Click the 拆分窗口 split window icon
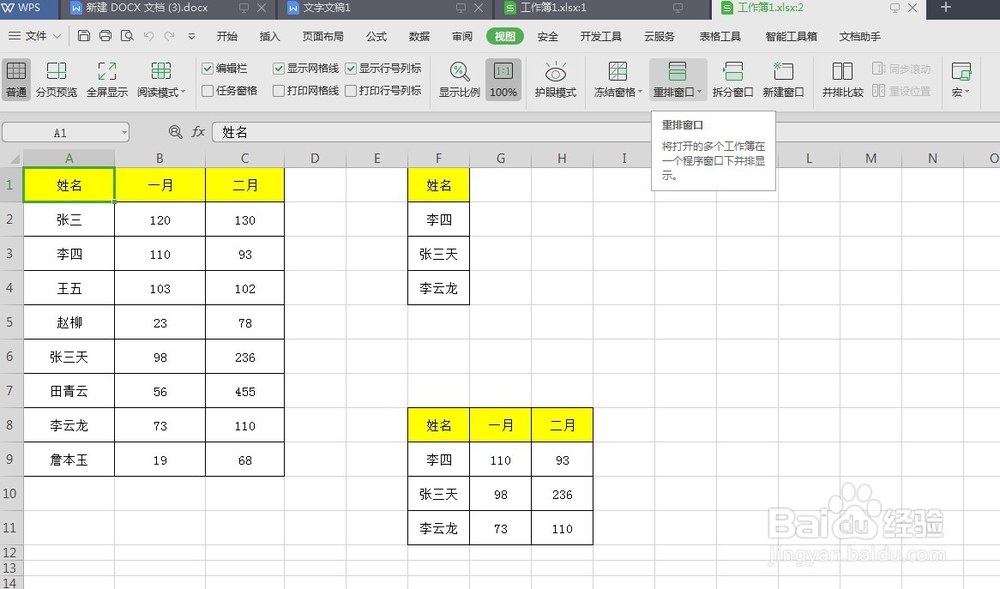Screen dimensions: 1000x589 pos(733,80)
